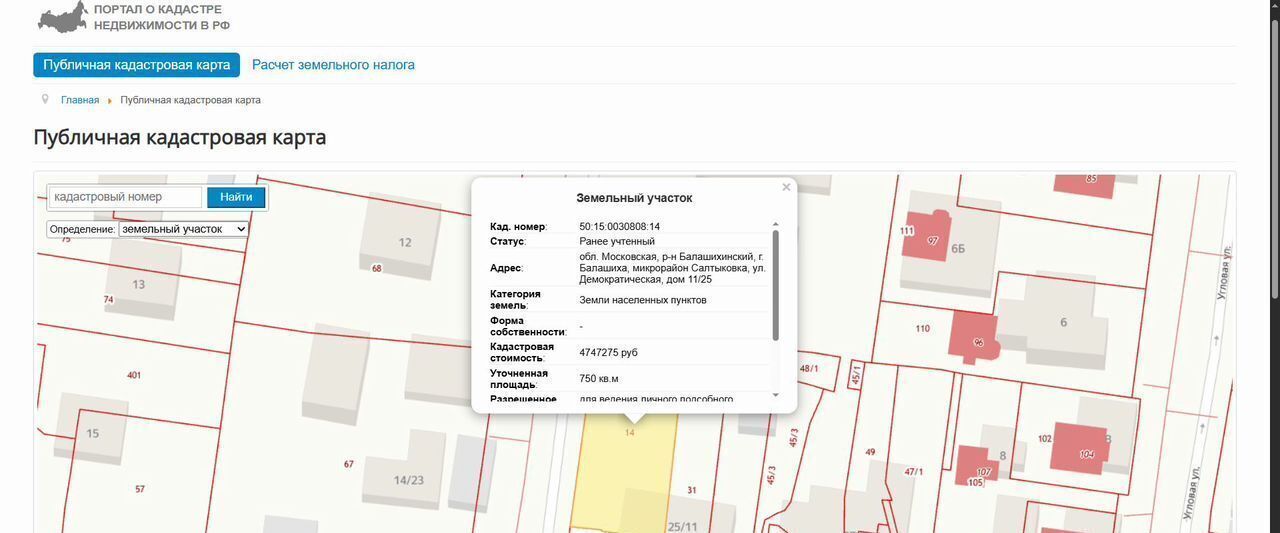Click the Земельный участок popup title
1280x533 pixels.
click(x=634, y=198)
